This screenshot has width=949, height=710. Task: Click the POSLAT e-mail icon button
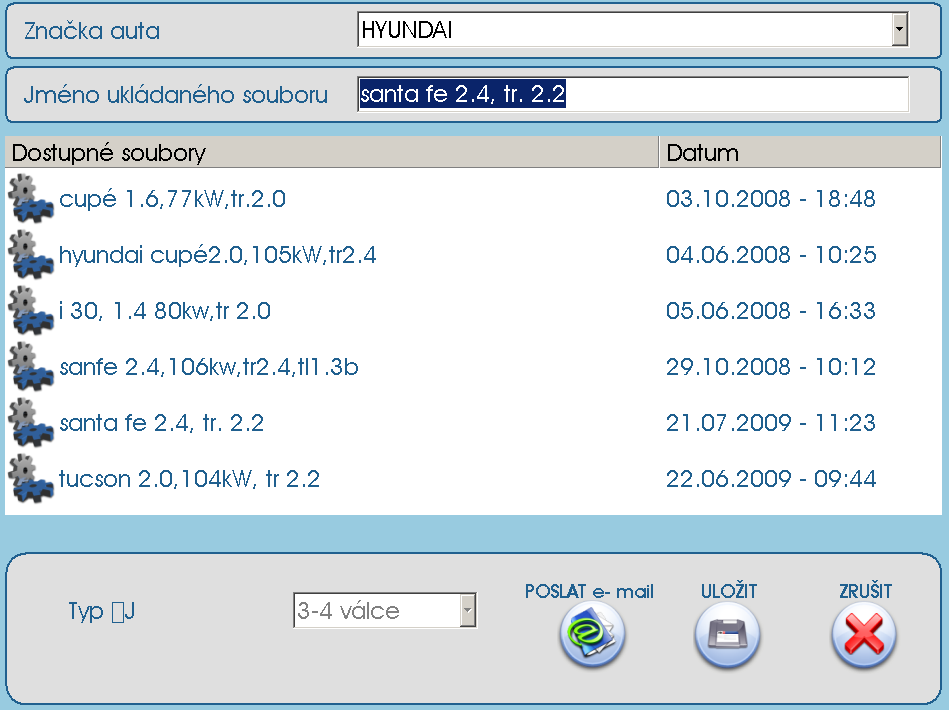tap(591, 635)
